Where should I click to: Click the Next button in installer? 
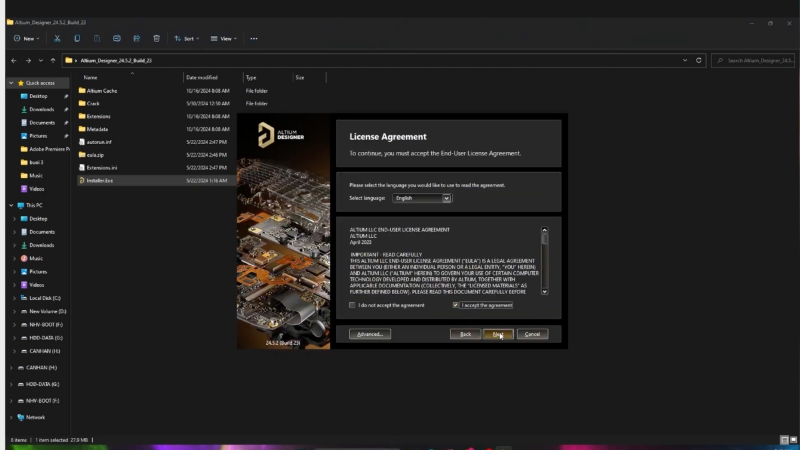[498, 334]
